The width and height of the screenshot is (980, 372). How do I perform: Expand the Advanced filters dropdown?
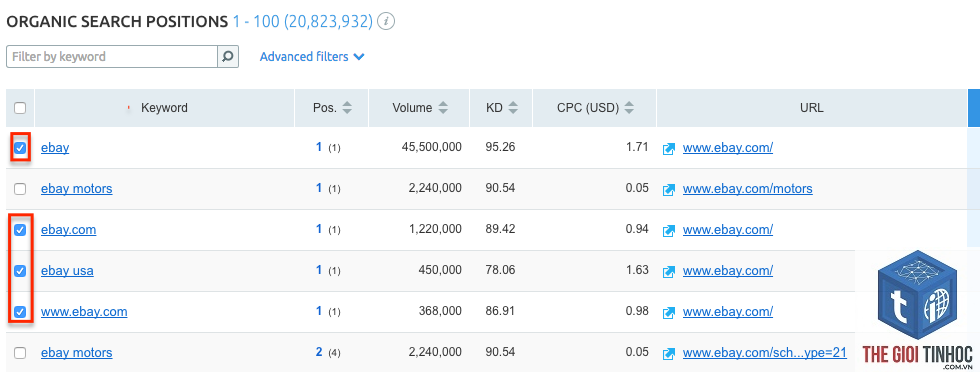click(x=312, y=56)
